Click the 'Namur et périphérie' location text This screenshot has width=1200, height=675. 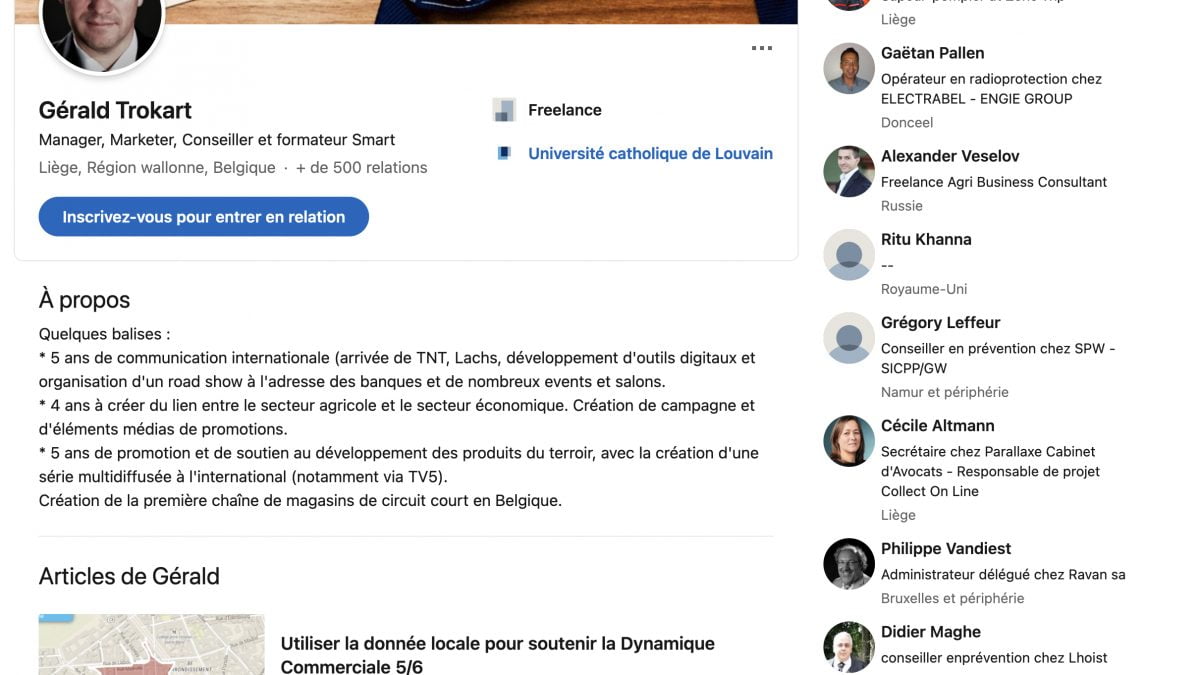click(x=945, y=392)
